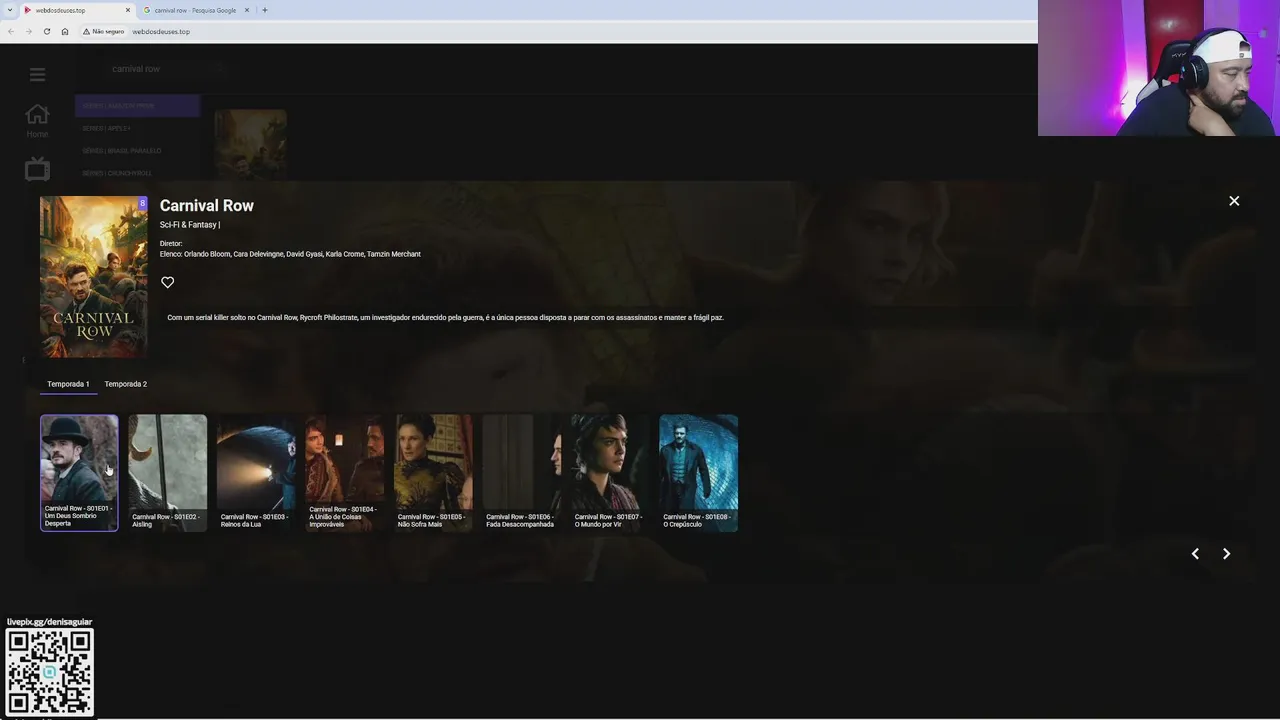The height and width of the screenshot is (720, 1280).
Task: Click the rating badge on the poster
Action: pyautogui.click(x=142, y=203)
